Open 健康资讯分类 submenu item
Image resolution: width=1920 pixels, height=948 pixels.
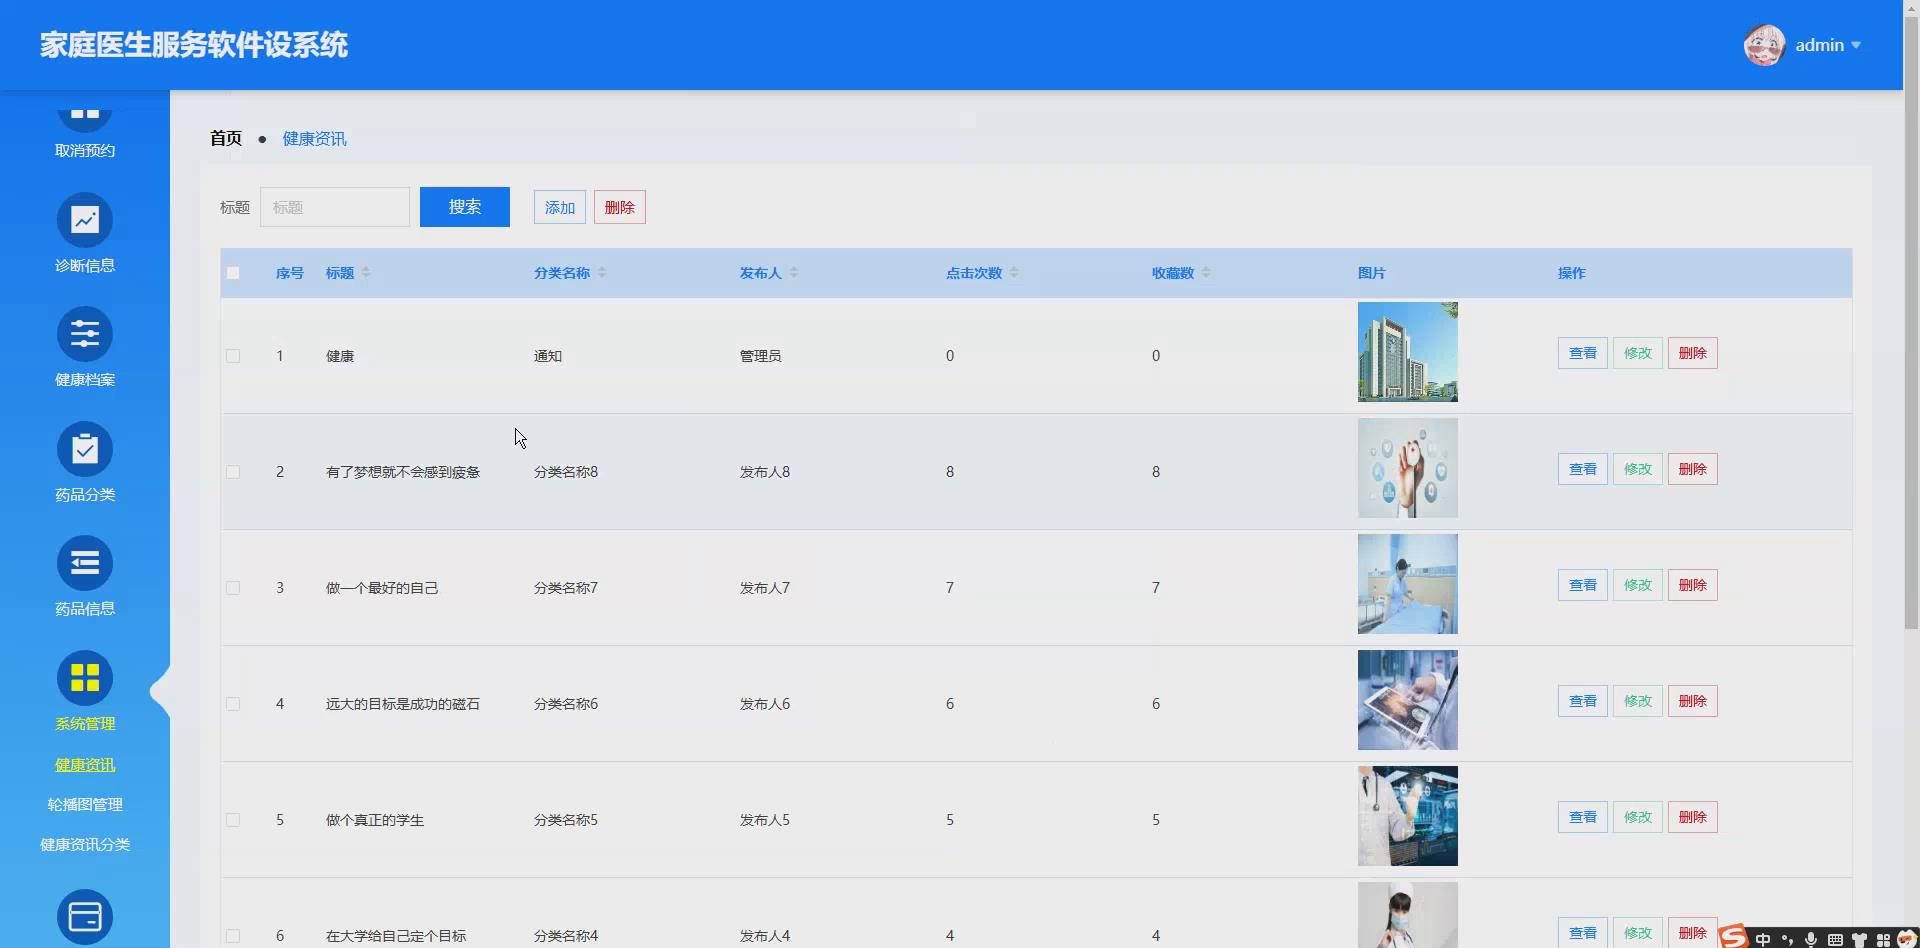pos(85,844)
